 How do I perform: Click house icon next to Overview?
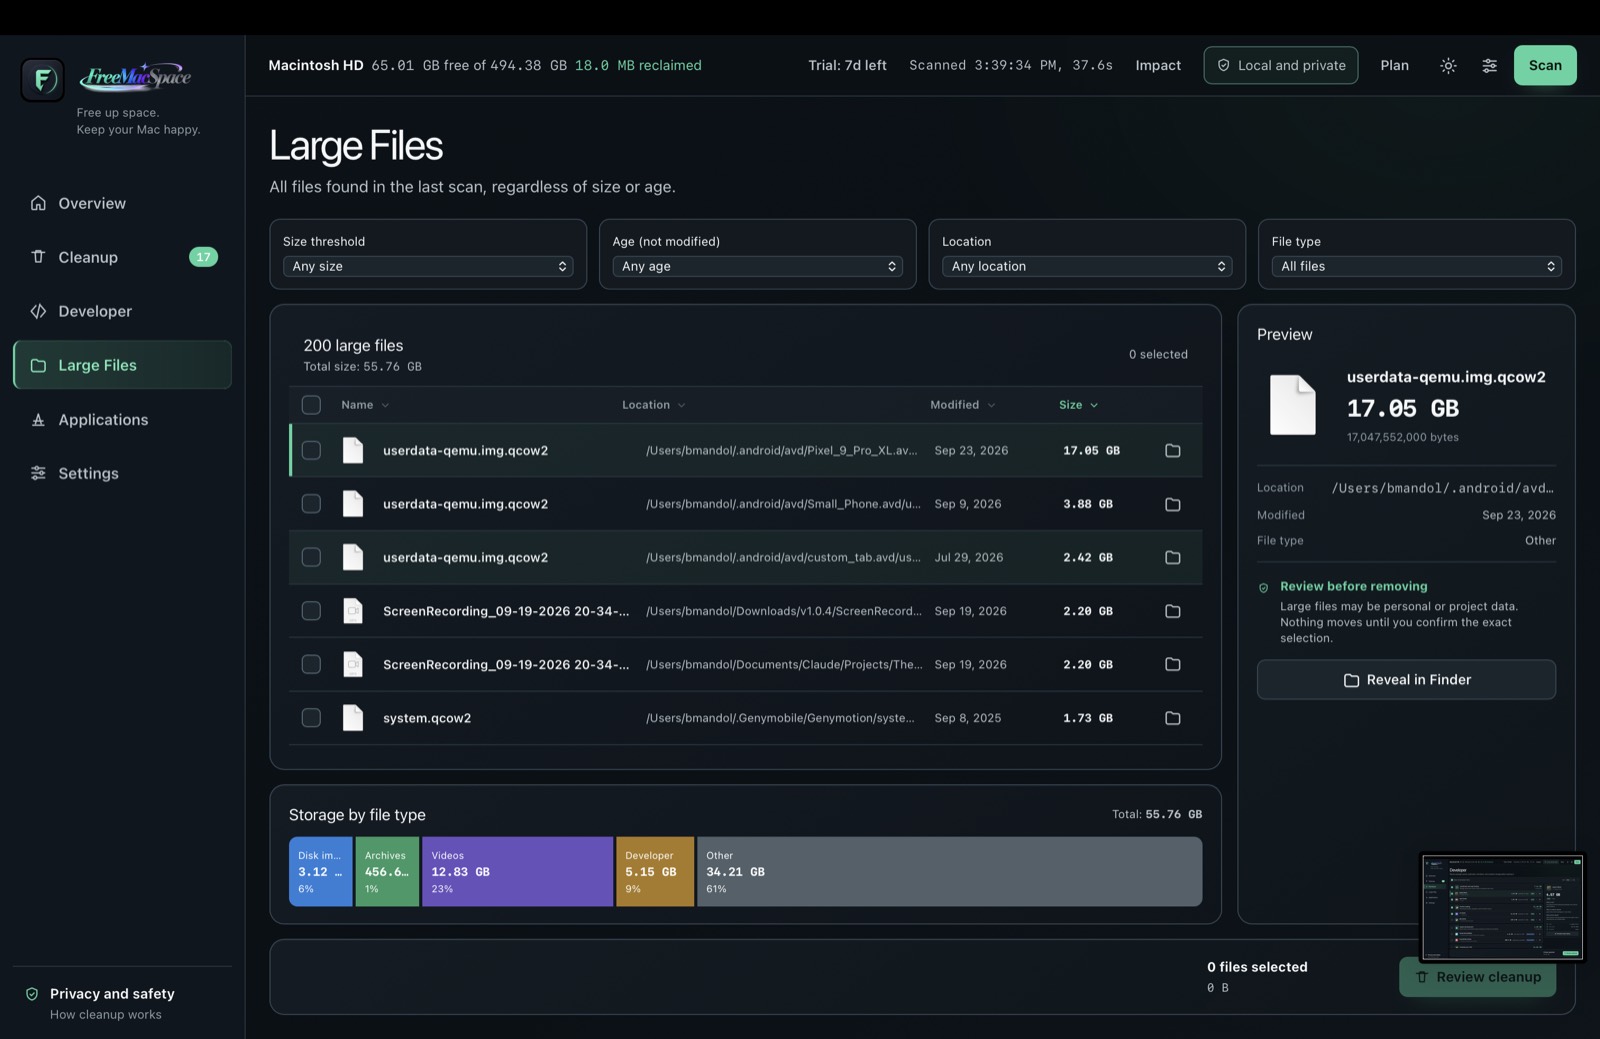pyautogui.click(x=38, y=203)
